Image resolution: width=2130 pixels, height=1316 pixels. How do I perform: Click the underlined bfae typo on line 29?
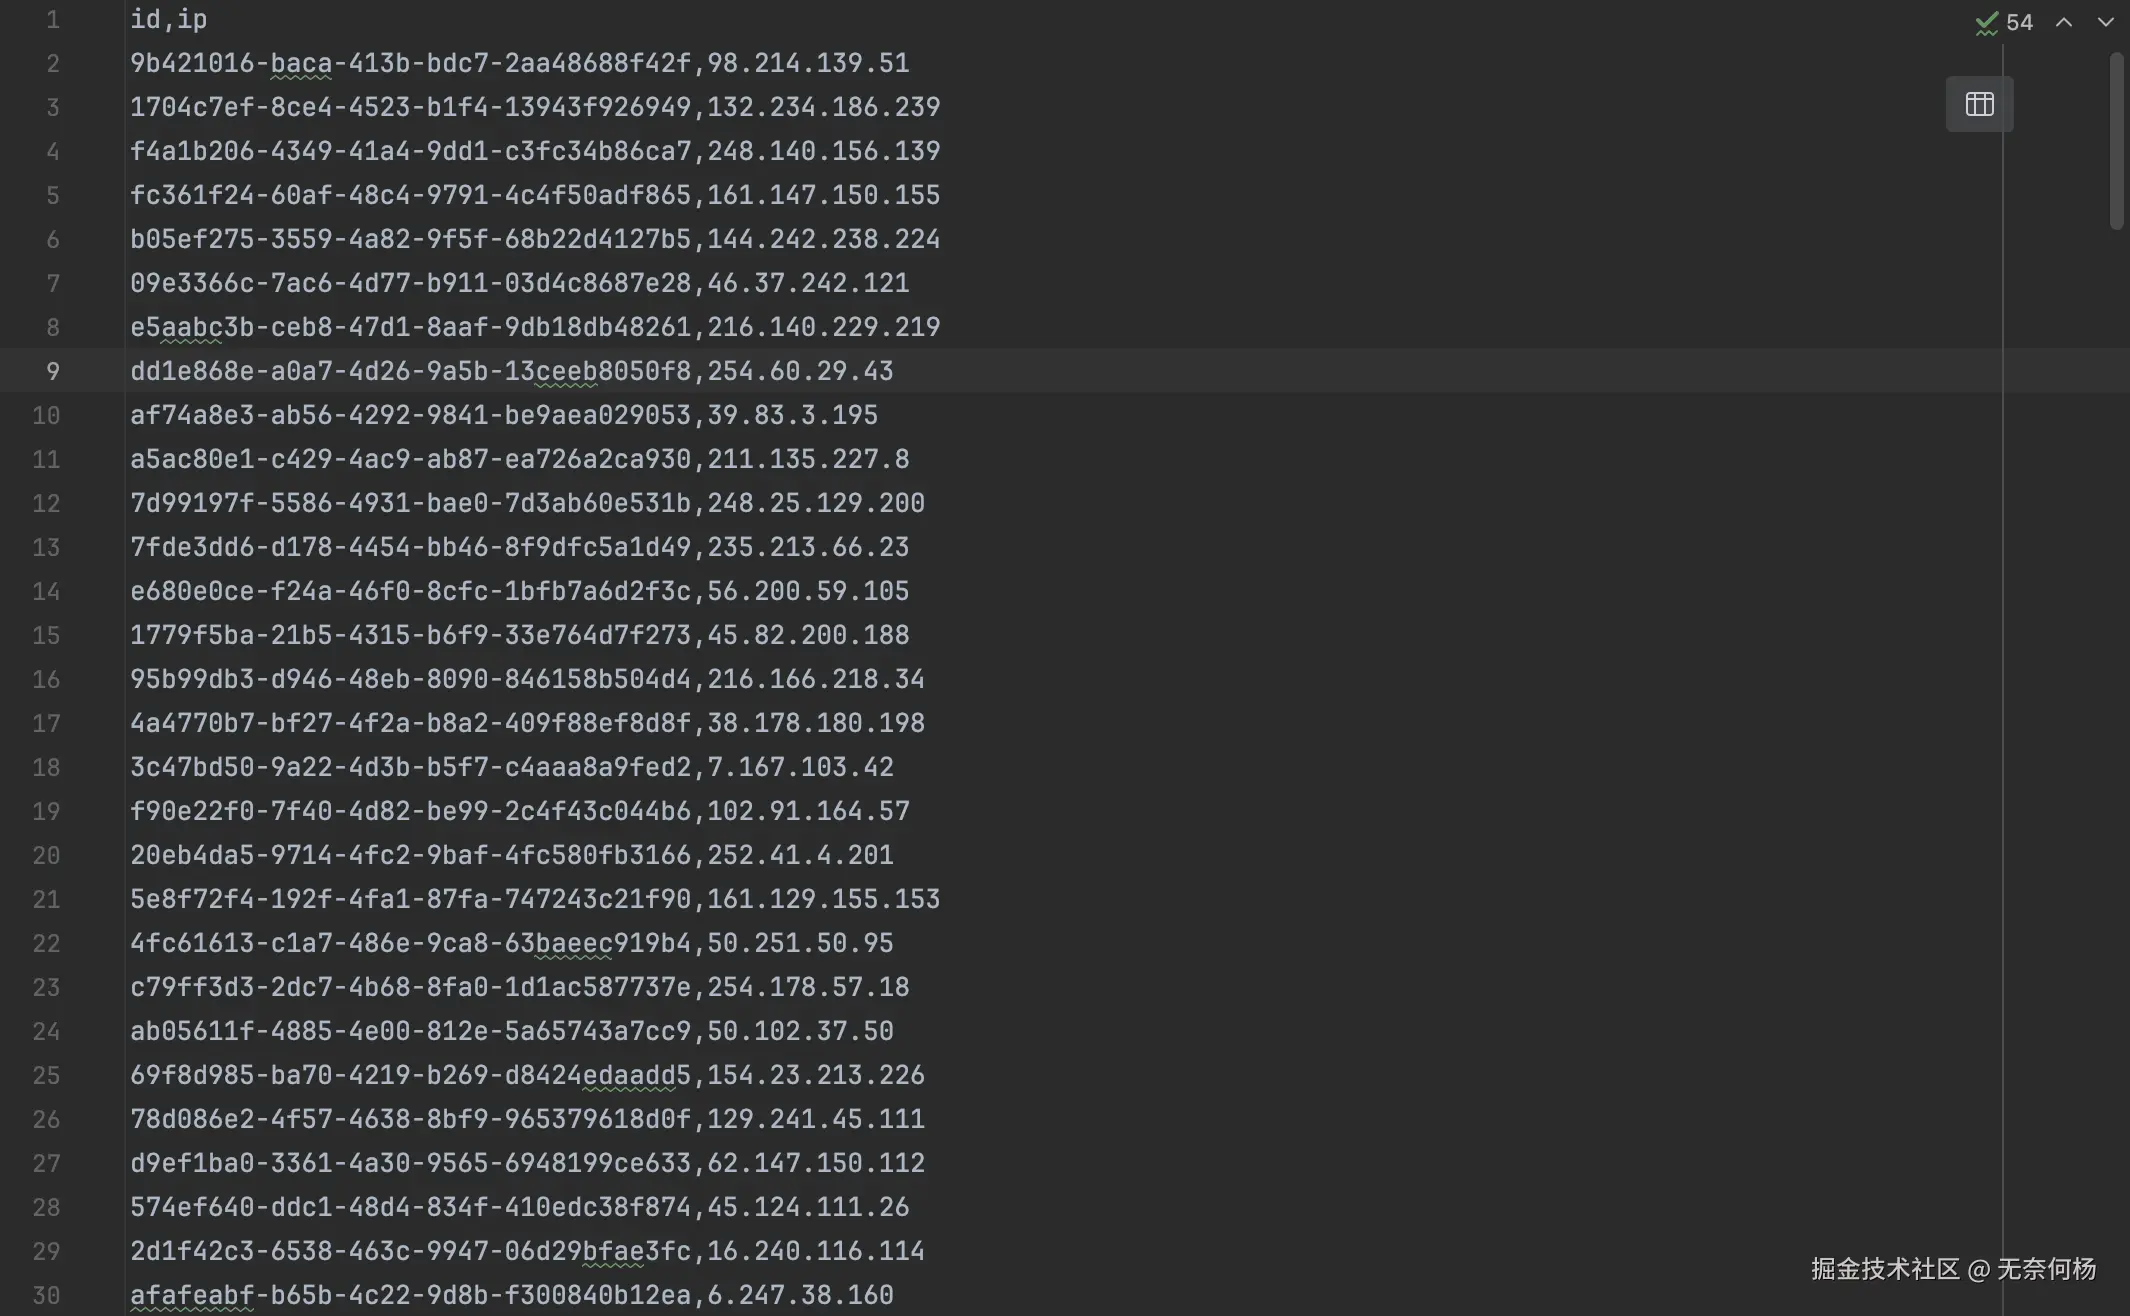tap(612, 1251)
